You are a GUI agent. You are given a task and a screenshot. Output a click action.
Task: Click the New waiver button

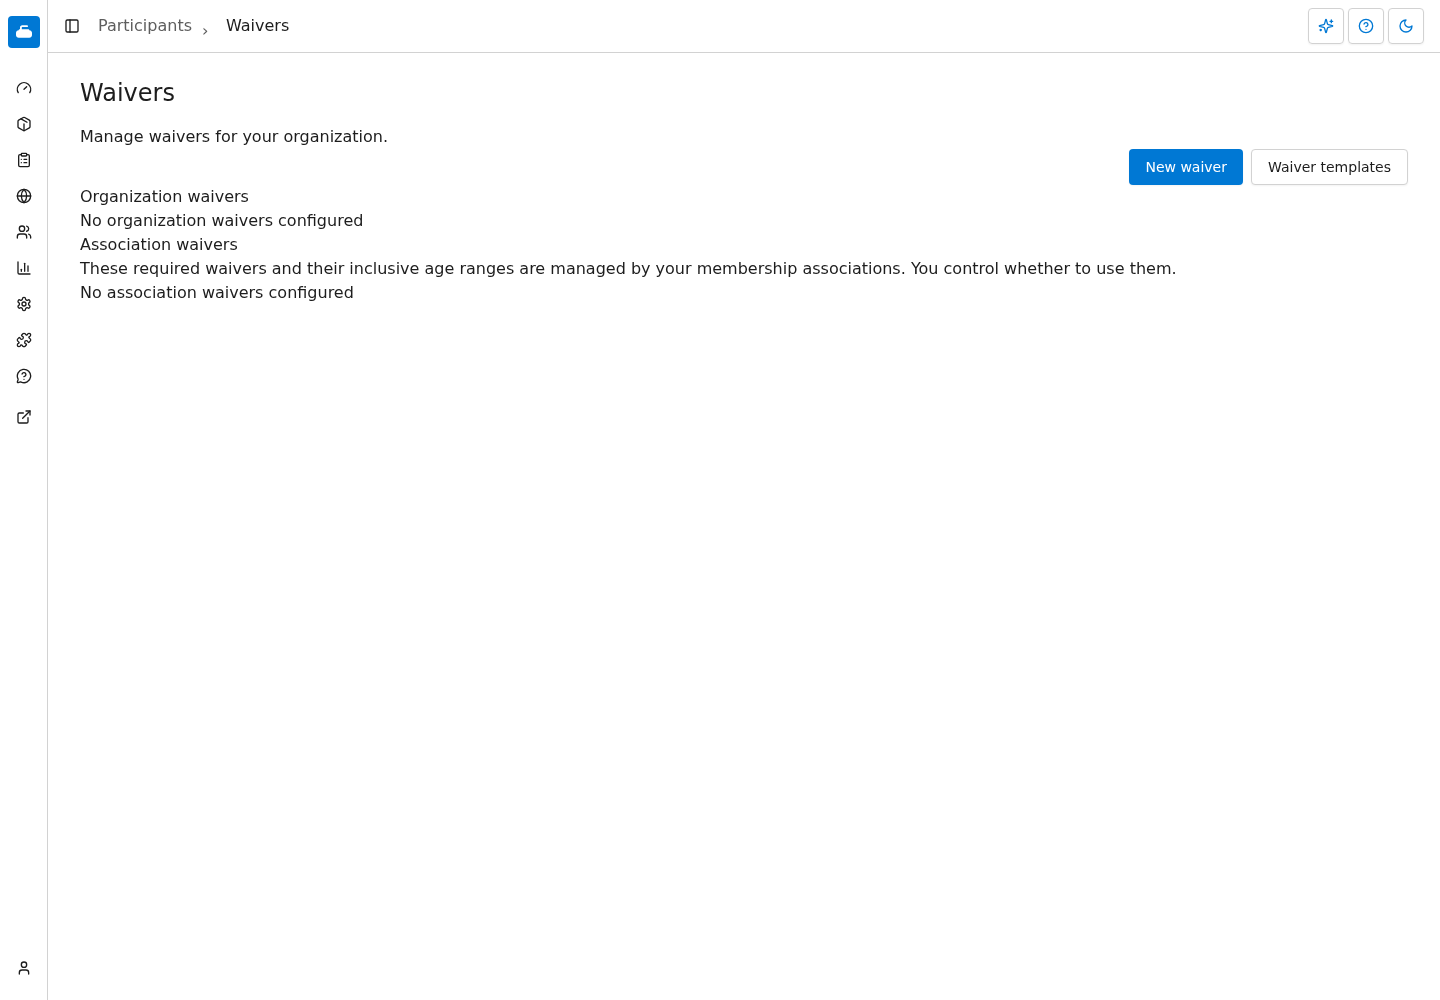click(x=1186, y=167)
